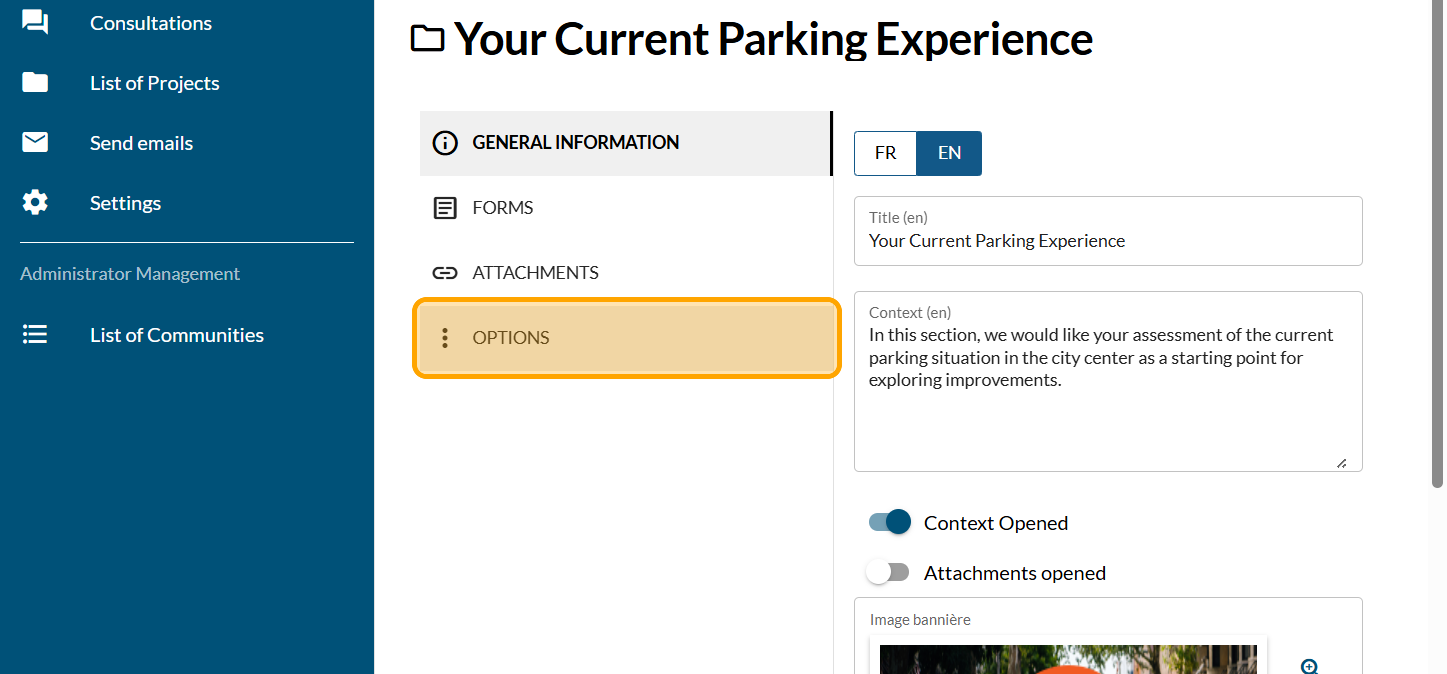The image size is (1447, 674).
Task: Click into the Title (en) field
Action: pos(1107,241)
